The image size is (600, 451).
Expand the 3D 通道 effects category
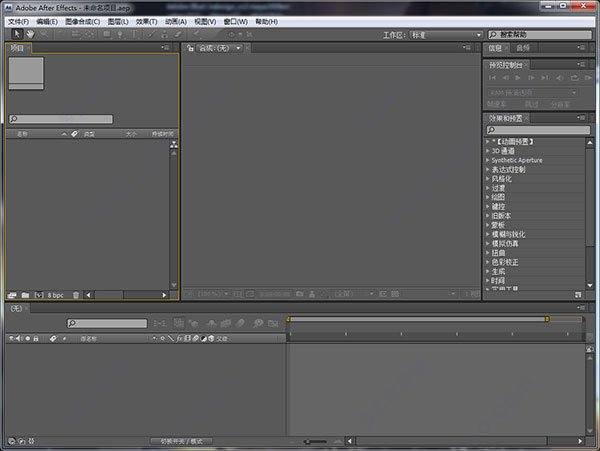point(488,151)
